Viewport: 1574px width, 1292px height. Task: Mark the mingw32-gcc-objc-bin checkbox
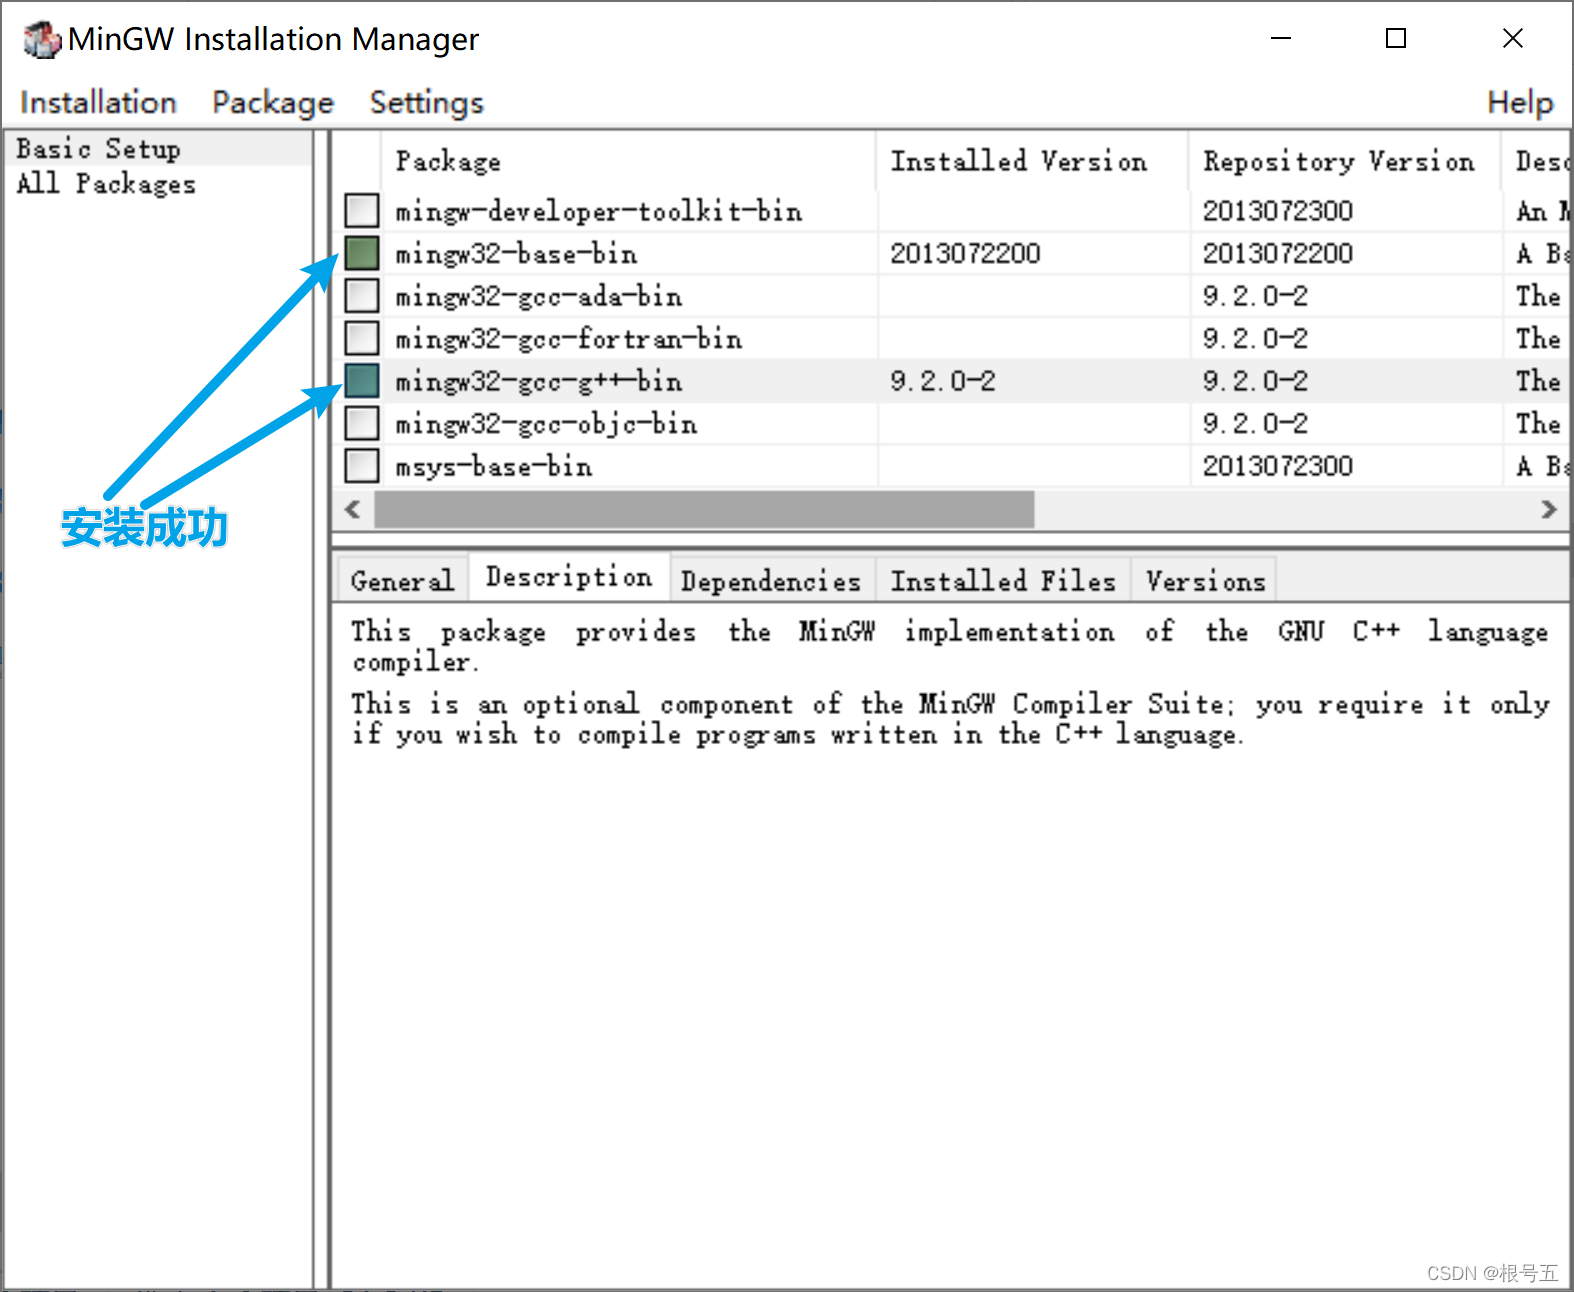(362, 423)
